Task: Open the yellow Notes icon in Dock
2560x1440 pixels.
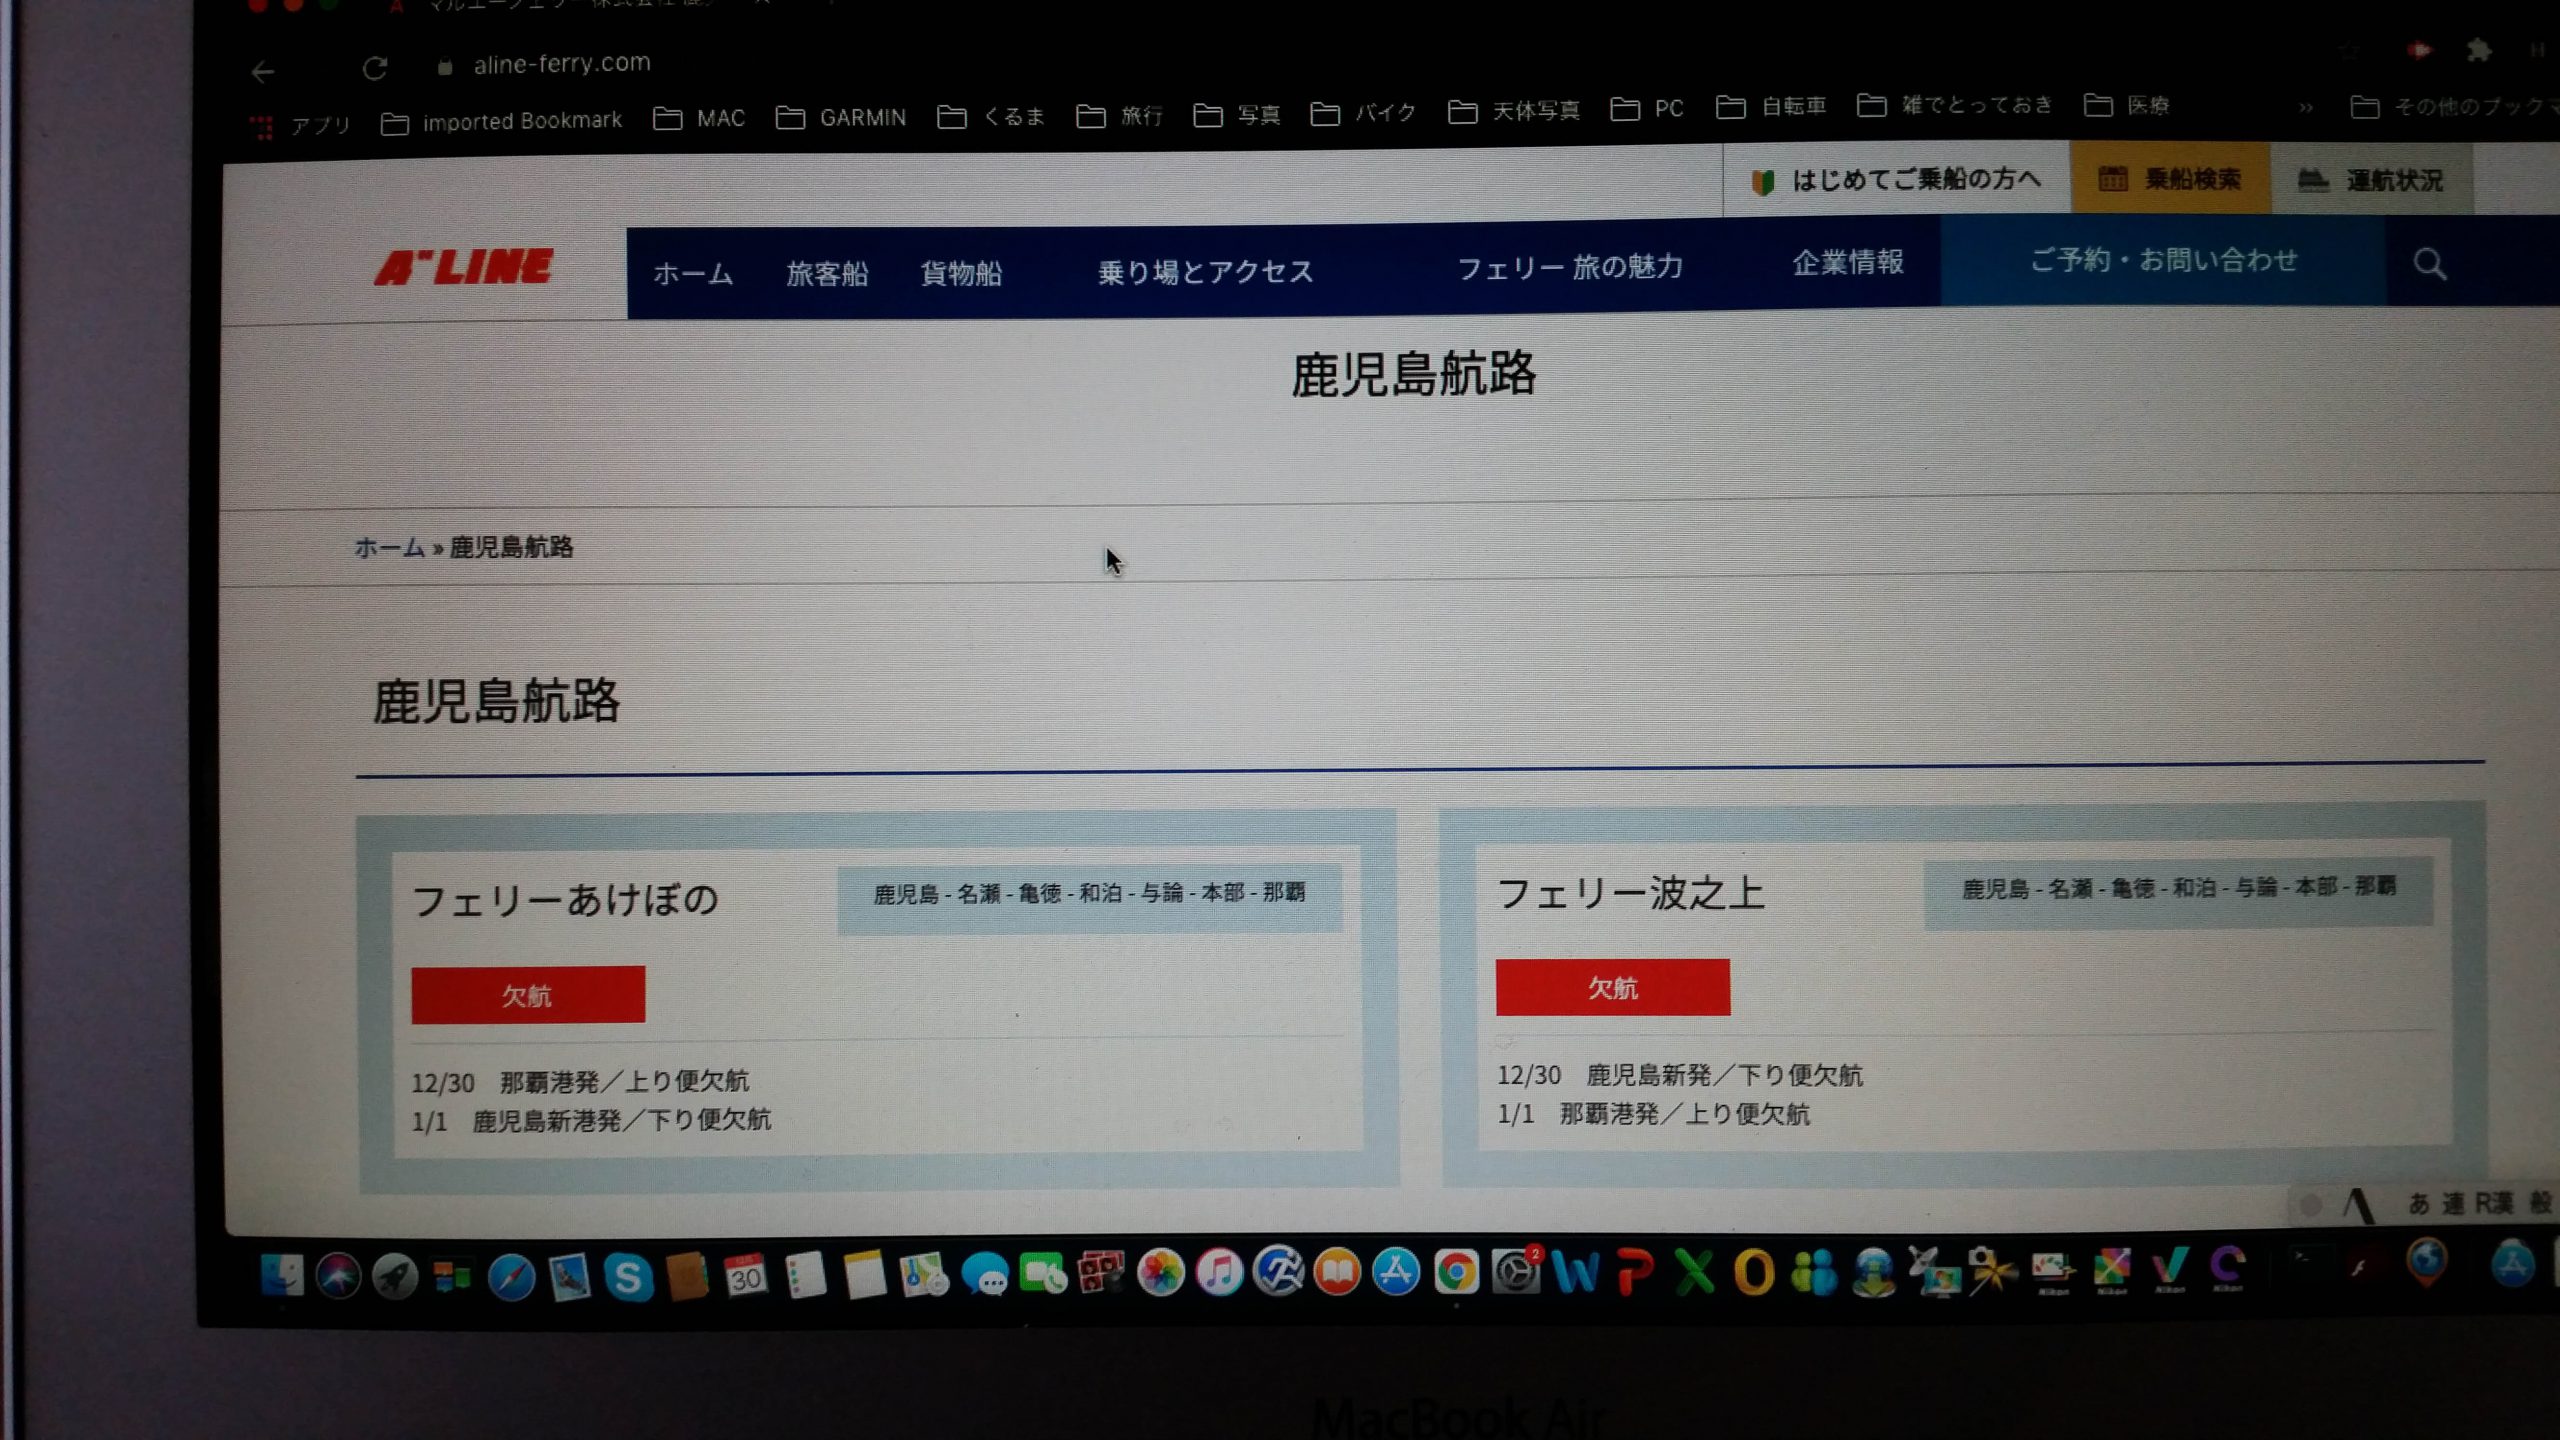Action: [x=864, y=1275]
